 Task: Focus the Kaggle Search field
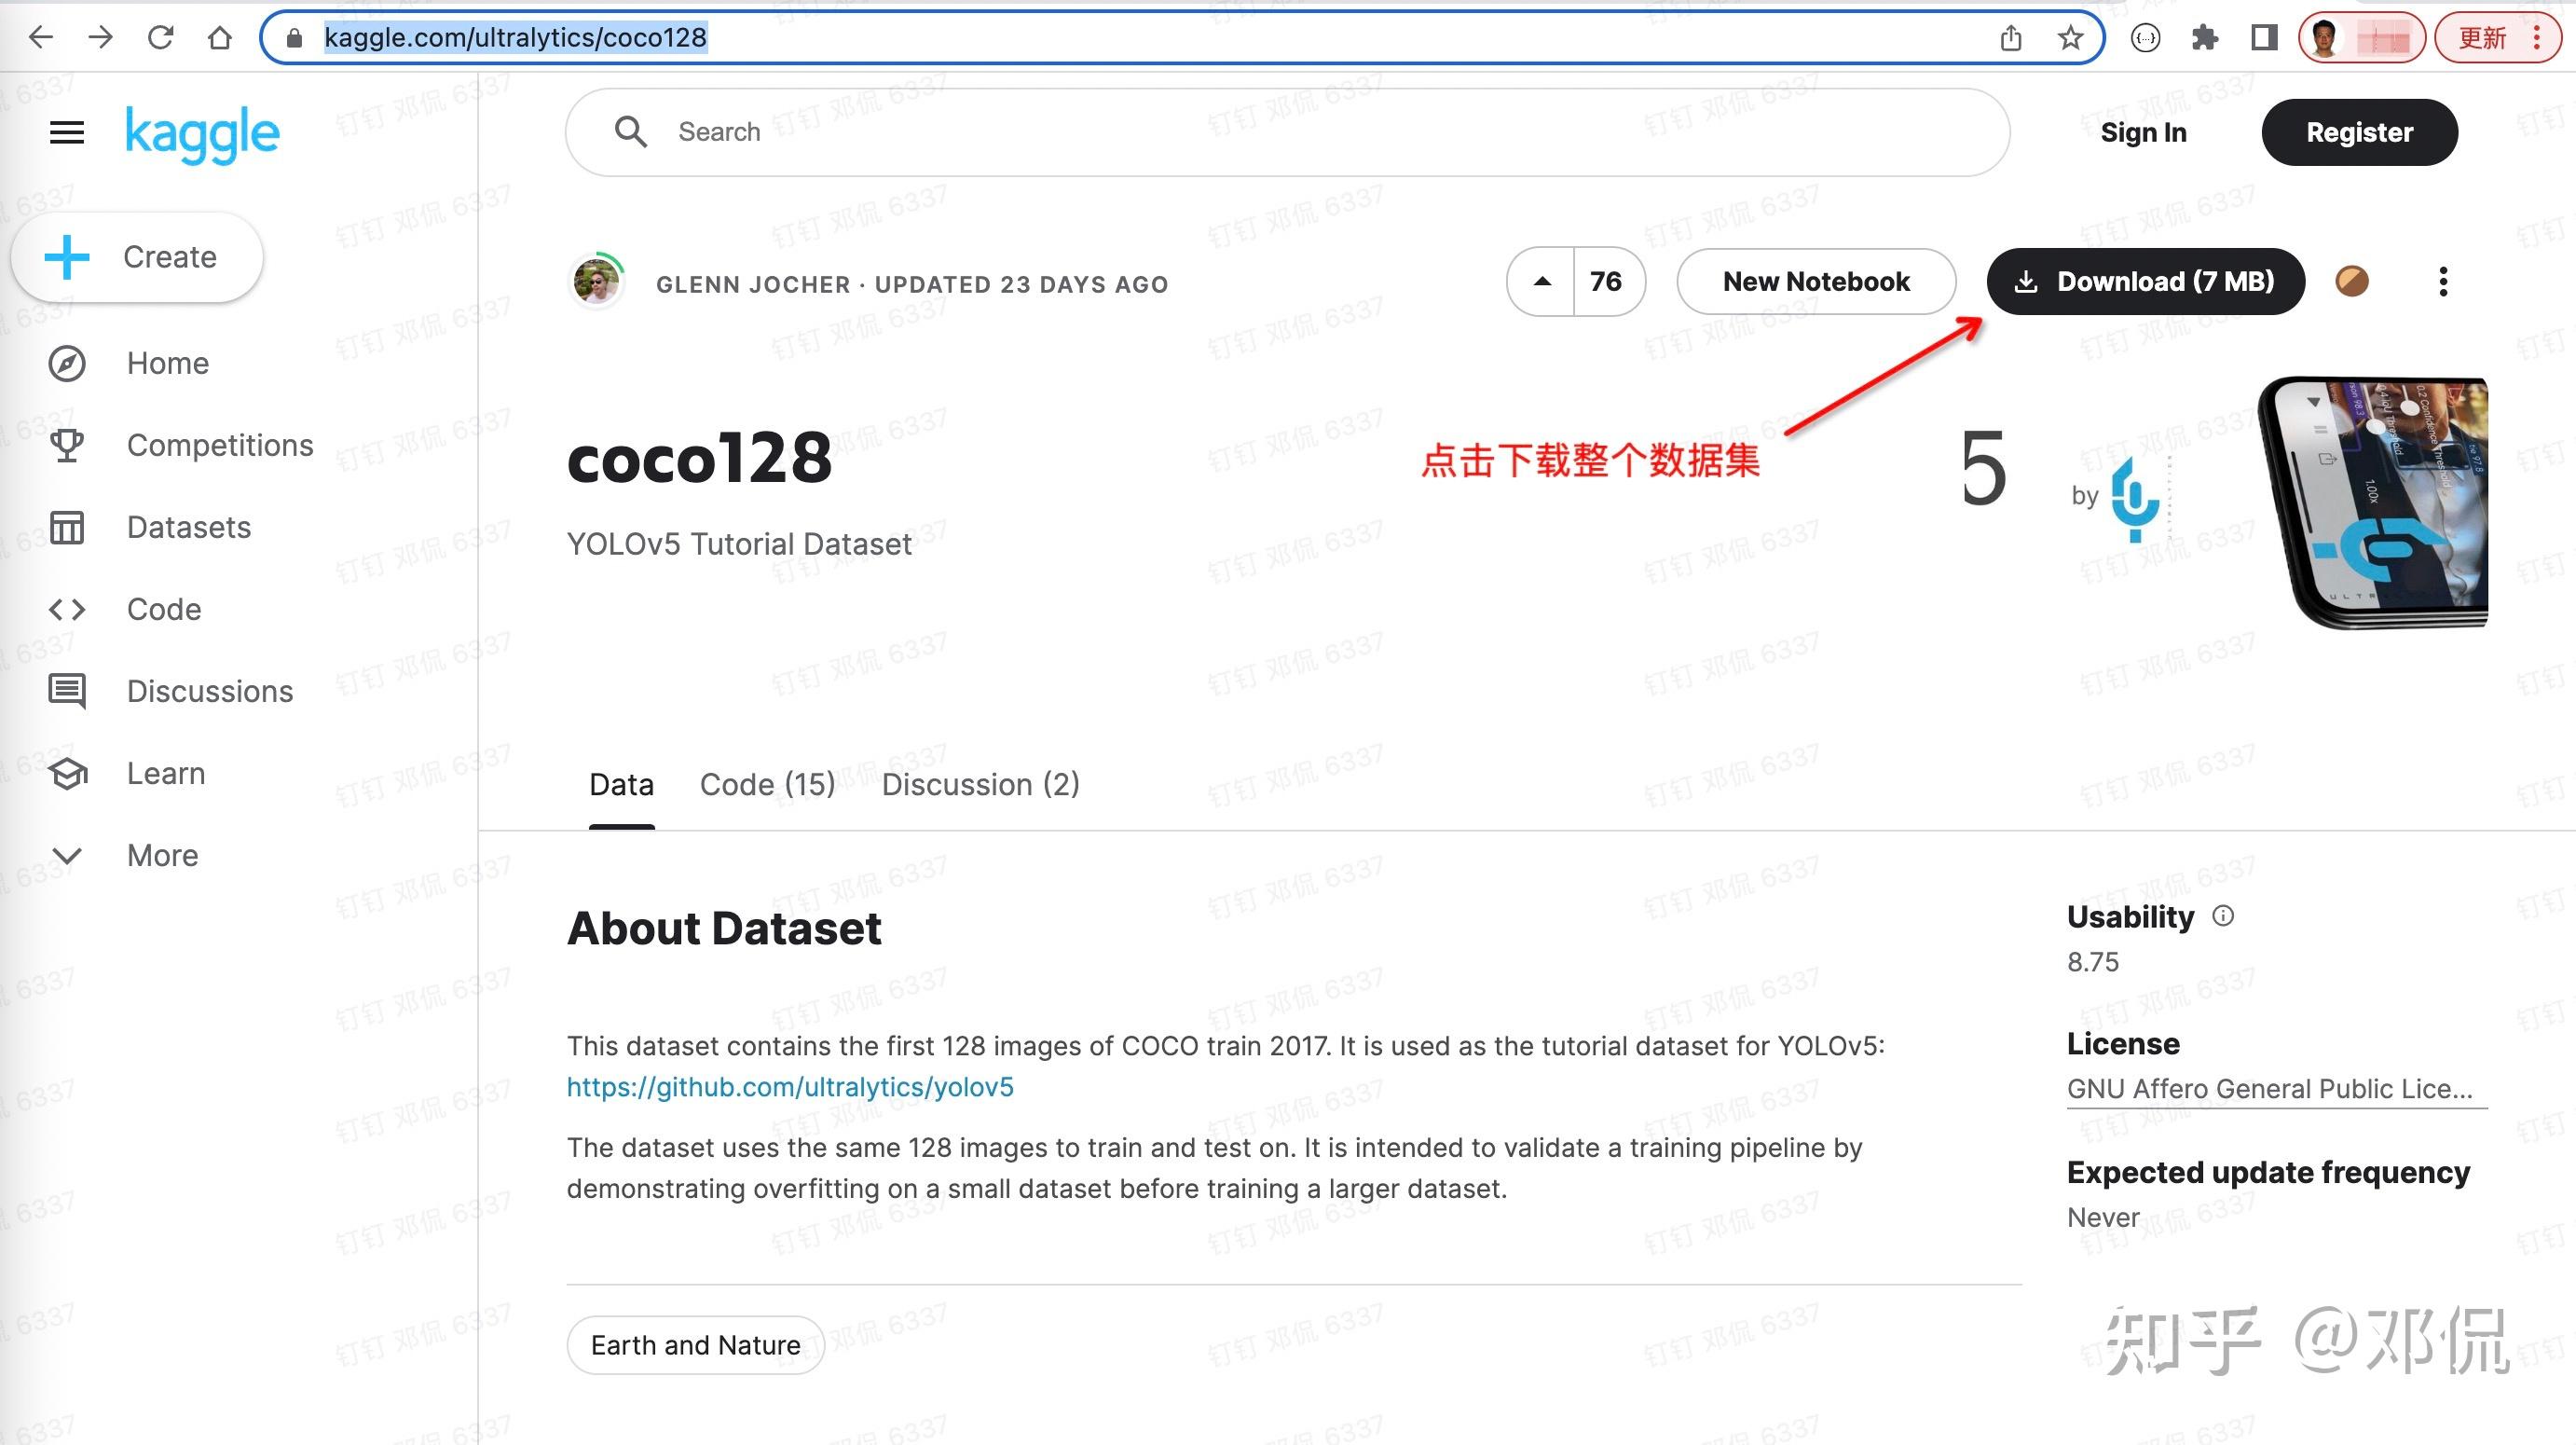pyautogui.click(x=1288, y=132)
